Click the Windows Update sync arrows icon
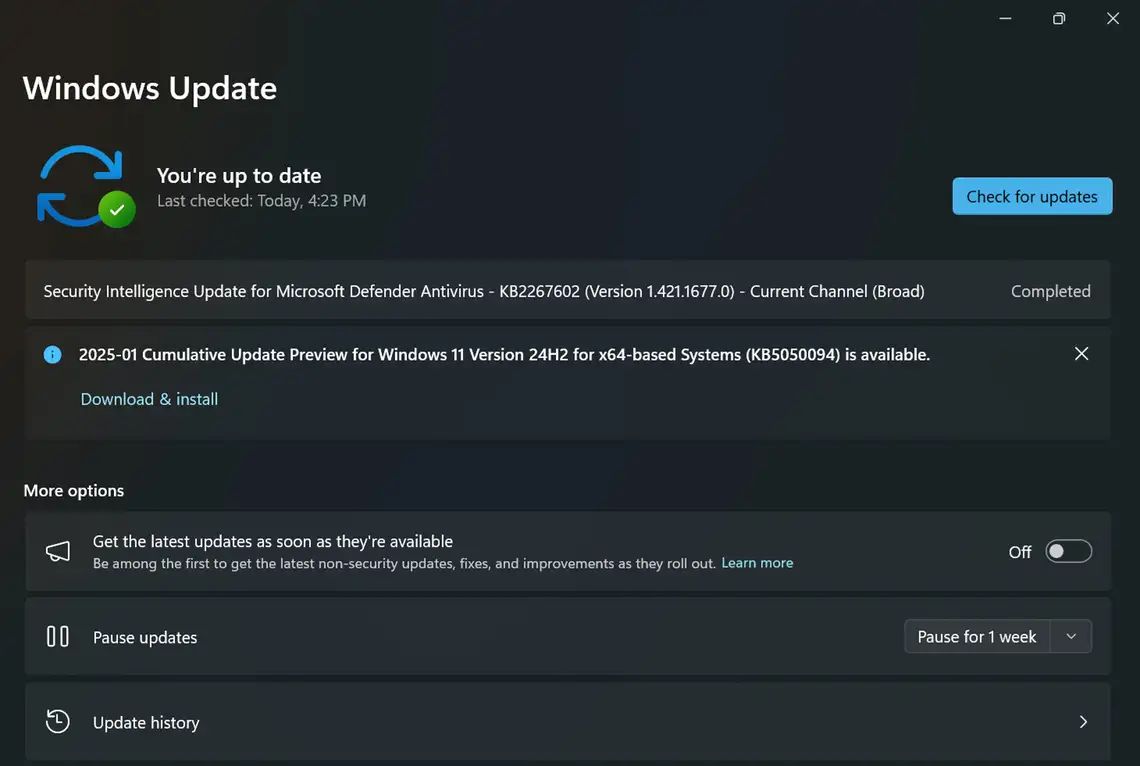This screenshot has width=1140, height=766. (80, 185)
